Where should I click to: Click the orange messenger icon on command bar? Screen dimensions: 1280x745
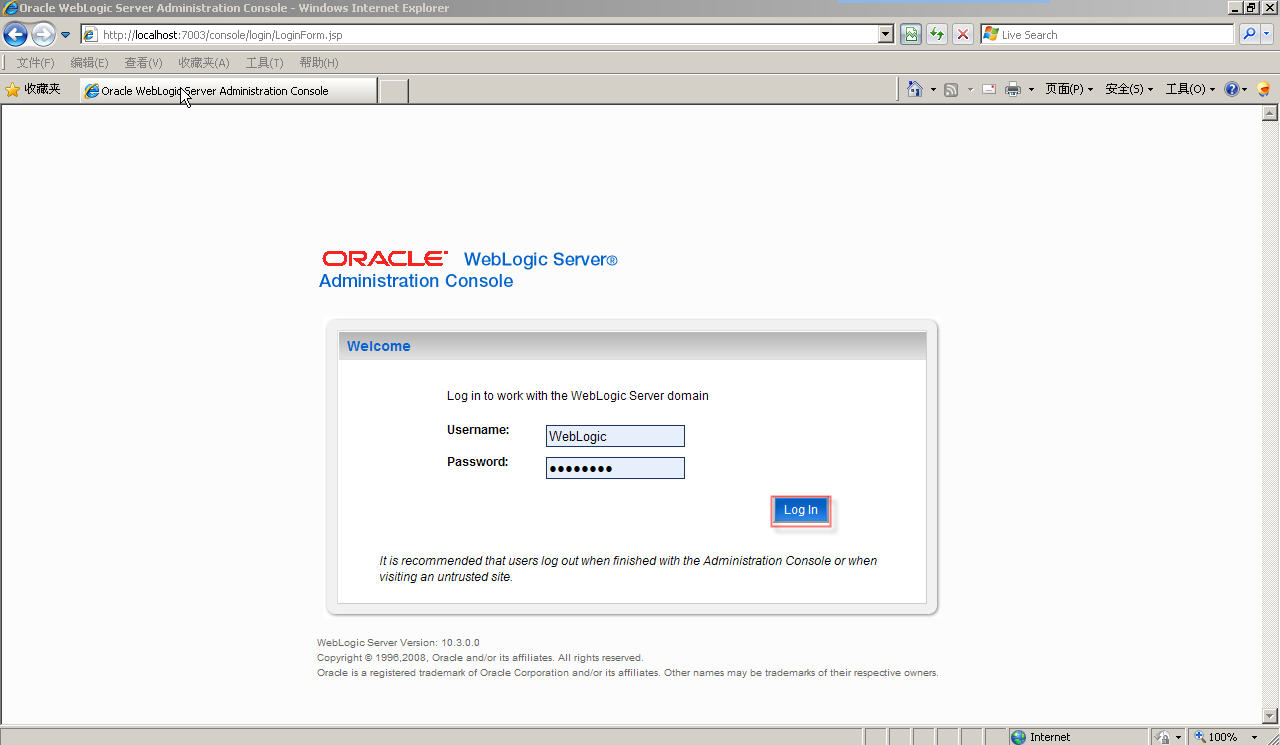tap(1264, 90)
